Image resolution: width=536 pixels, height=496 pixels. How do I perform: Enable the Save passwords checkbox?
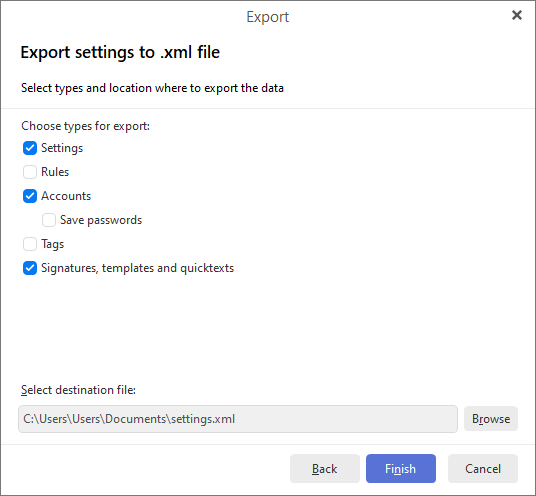tap(49, 220)
